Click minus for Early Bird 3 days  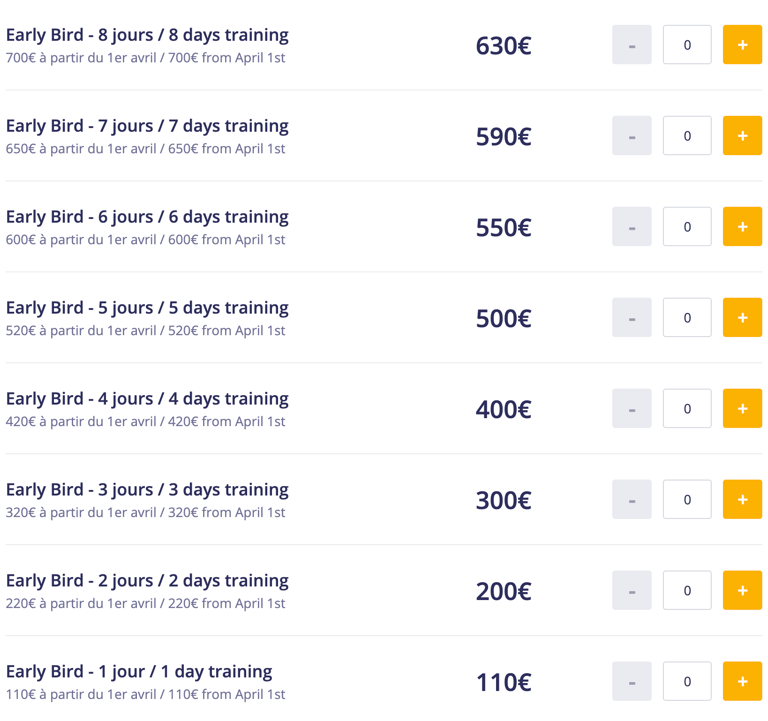(x=632, y=500)
